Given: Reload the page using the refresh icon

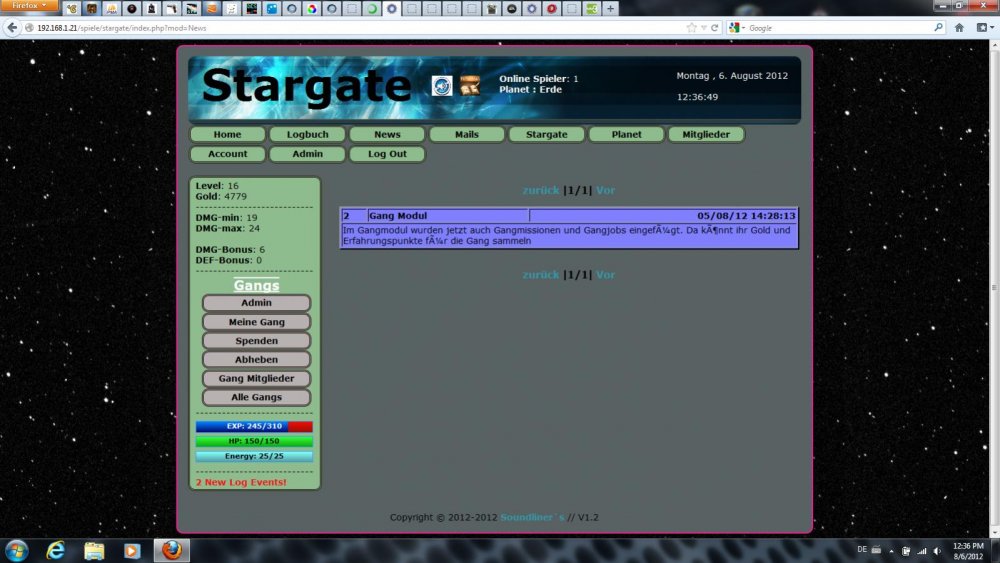Looking at the screenshot, I should click(x=715, y=28).
